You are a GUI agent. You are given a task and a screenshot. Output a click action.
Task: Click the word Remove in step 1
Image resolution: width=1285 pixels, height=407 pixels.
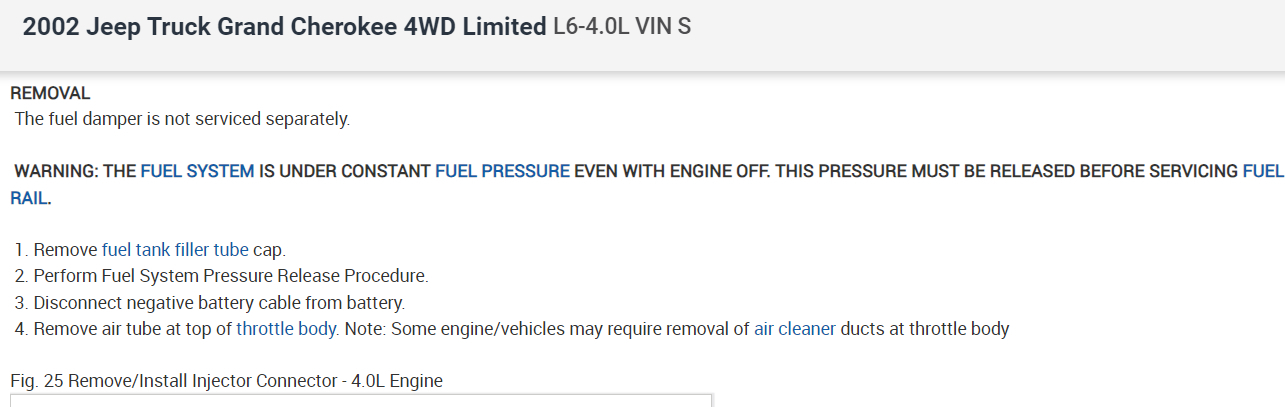pos(66,250)
